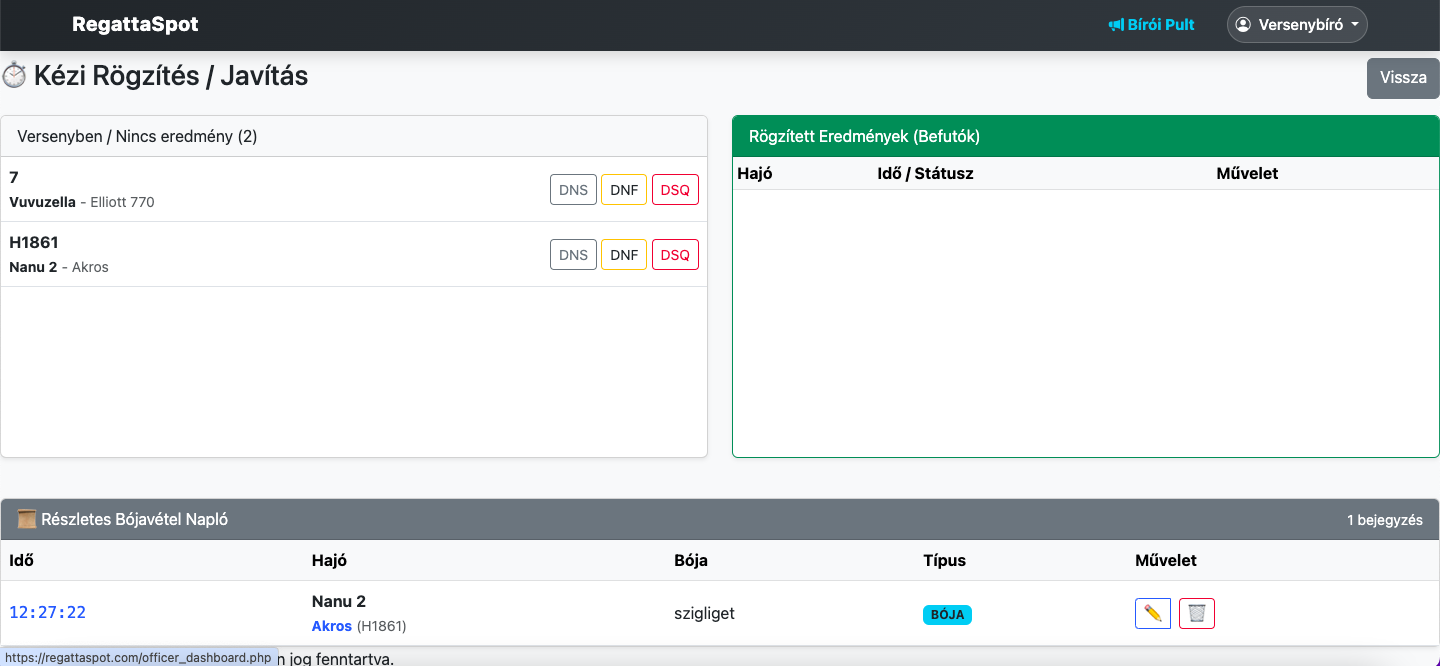Click the trash delete icon in log row

click(1196, 613)
